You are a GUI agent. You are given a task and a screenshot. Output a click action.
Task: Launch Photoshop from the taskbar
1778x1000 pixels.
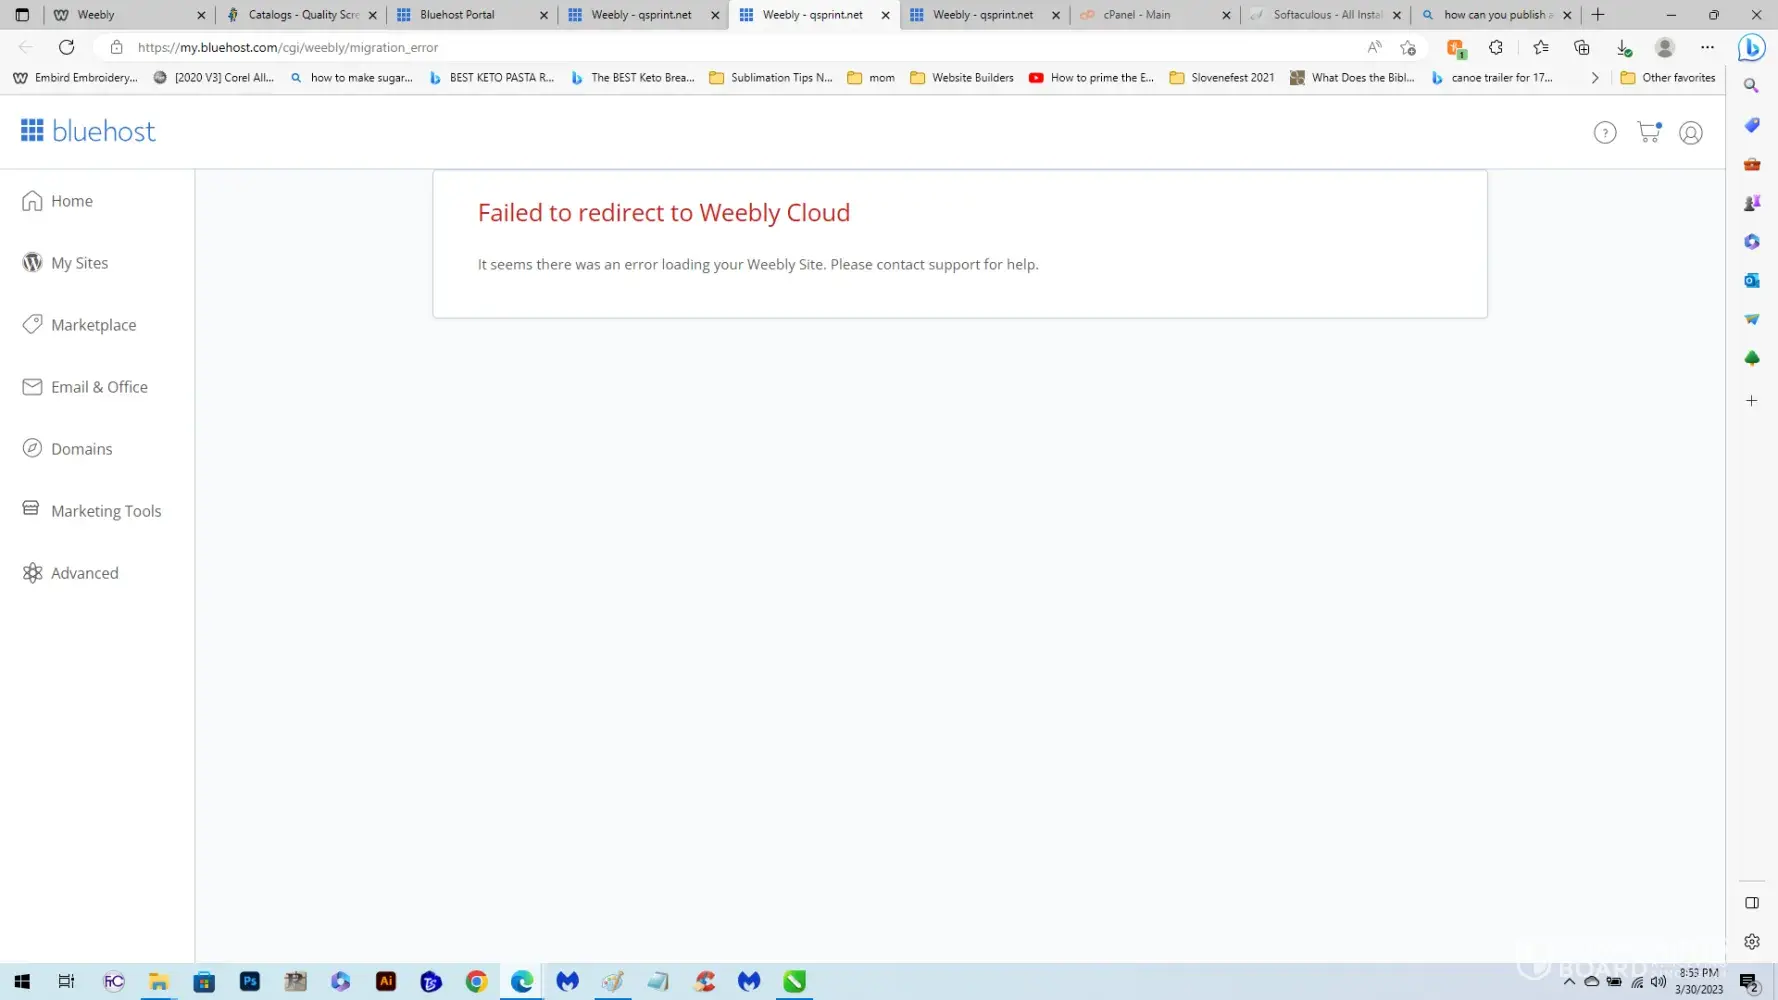250,981
